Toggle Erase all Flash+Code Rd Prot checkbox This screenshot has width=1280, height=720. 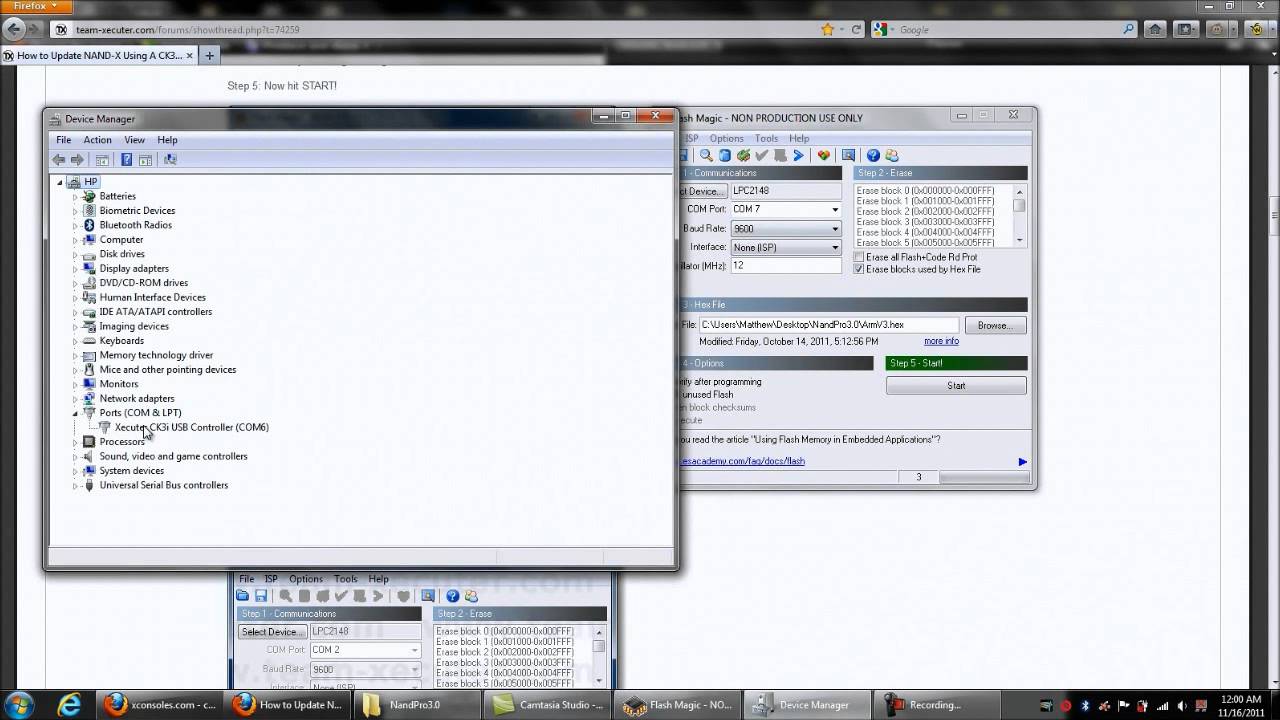pyautogui.click(x=858, y=257)
